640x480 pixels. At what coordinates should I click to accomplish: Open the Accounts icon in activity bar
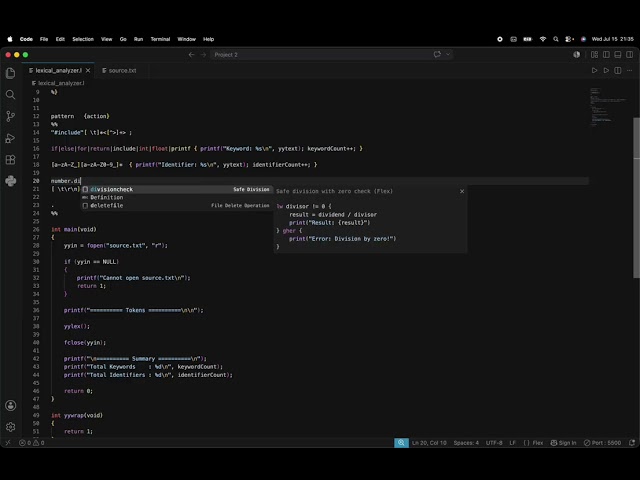11,405
